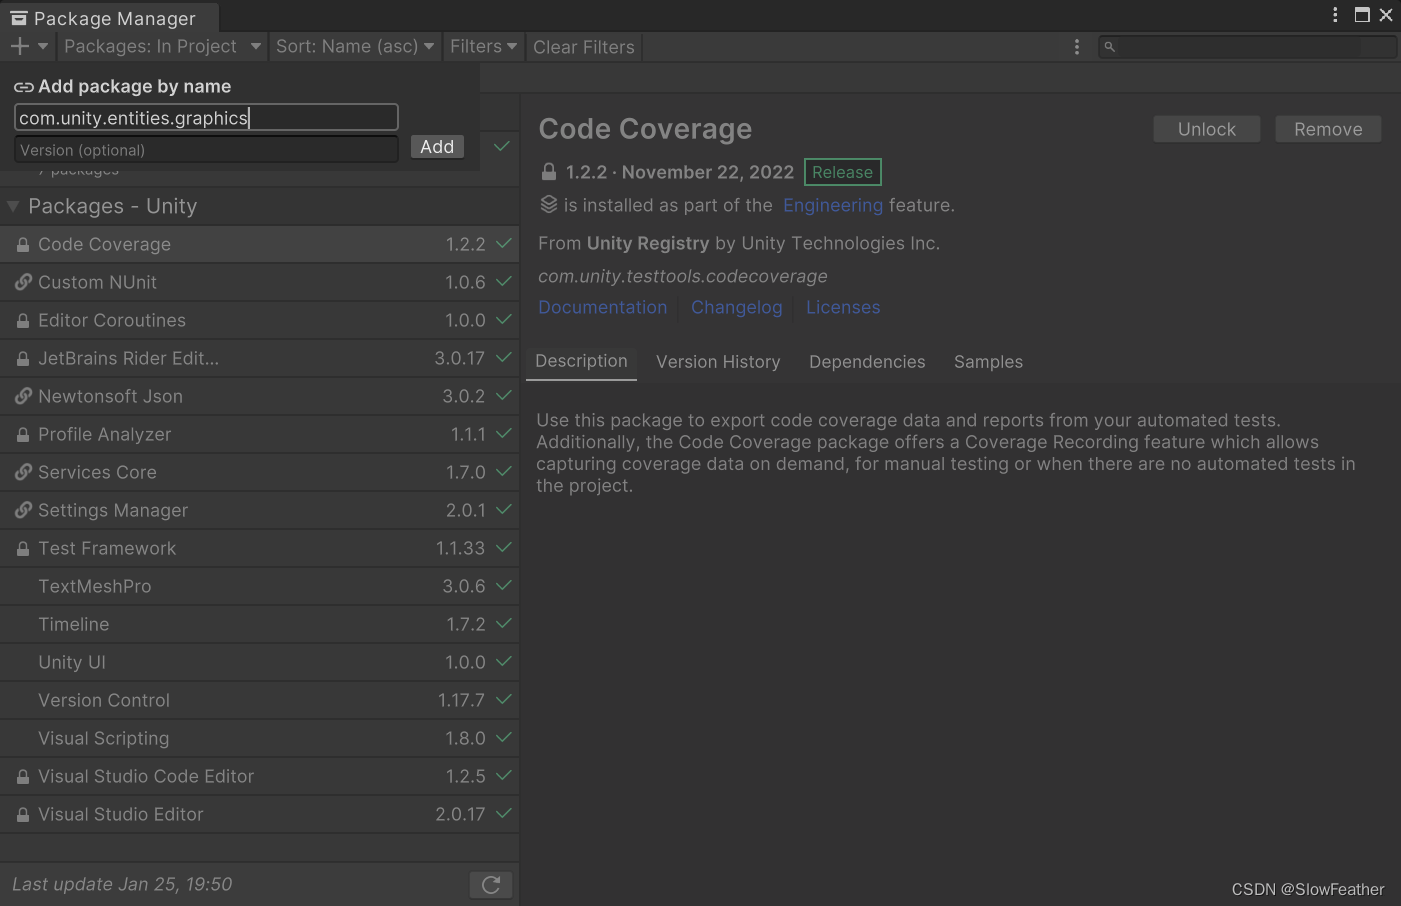Open Sort: Name (asc) dropdown
Viewport: 1401px width, 906px height.
(x=355, y=46)
